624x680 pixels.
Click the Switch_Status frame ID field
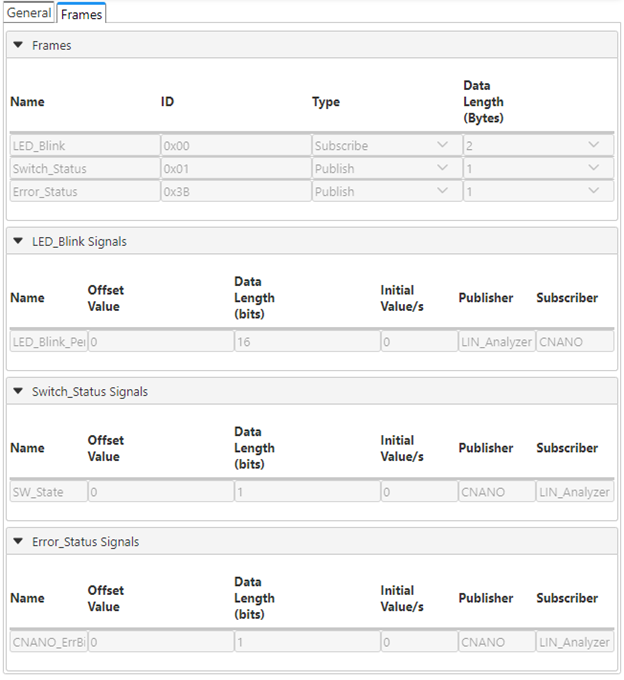pyautogui.click(x=235, y=169)
